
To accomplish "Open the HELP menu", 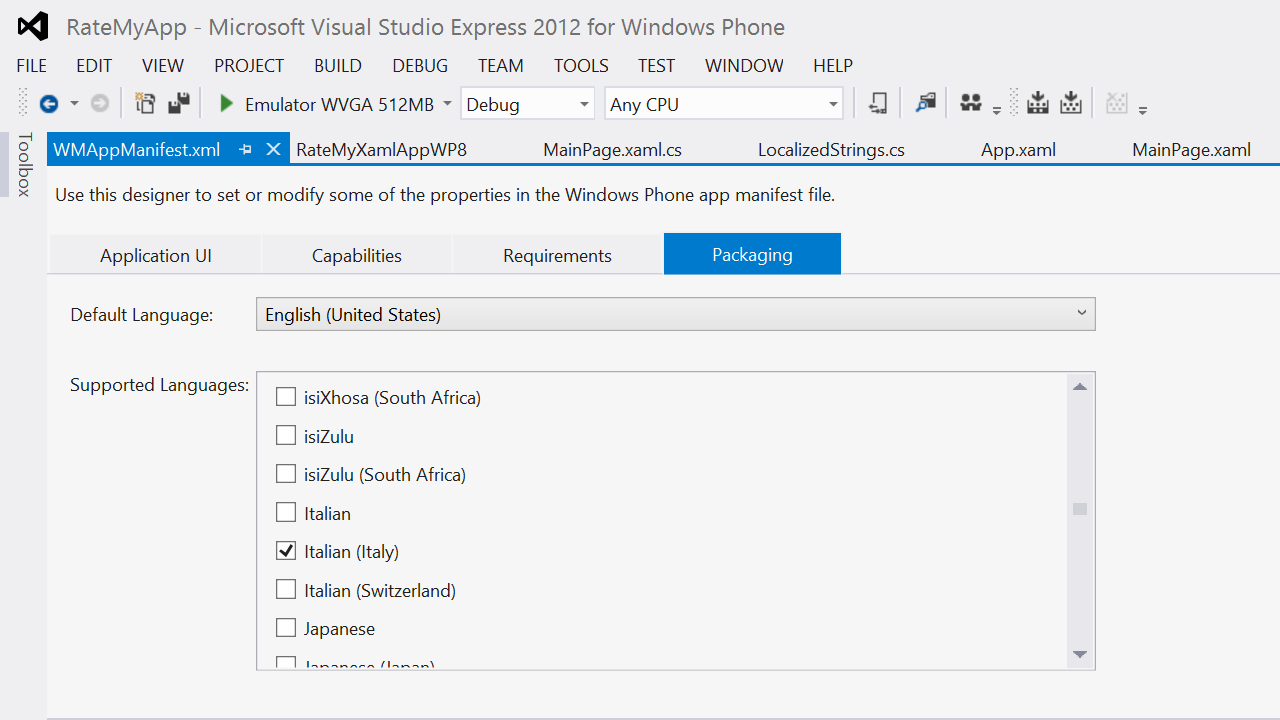I will tap(833, 66).
